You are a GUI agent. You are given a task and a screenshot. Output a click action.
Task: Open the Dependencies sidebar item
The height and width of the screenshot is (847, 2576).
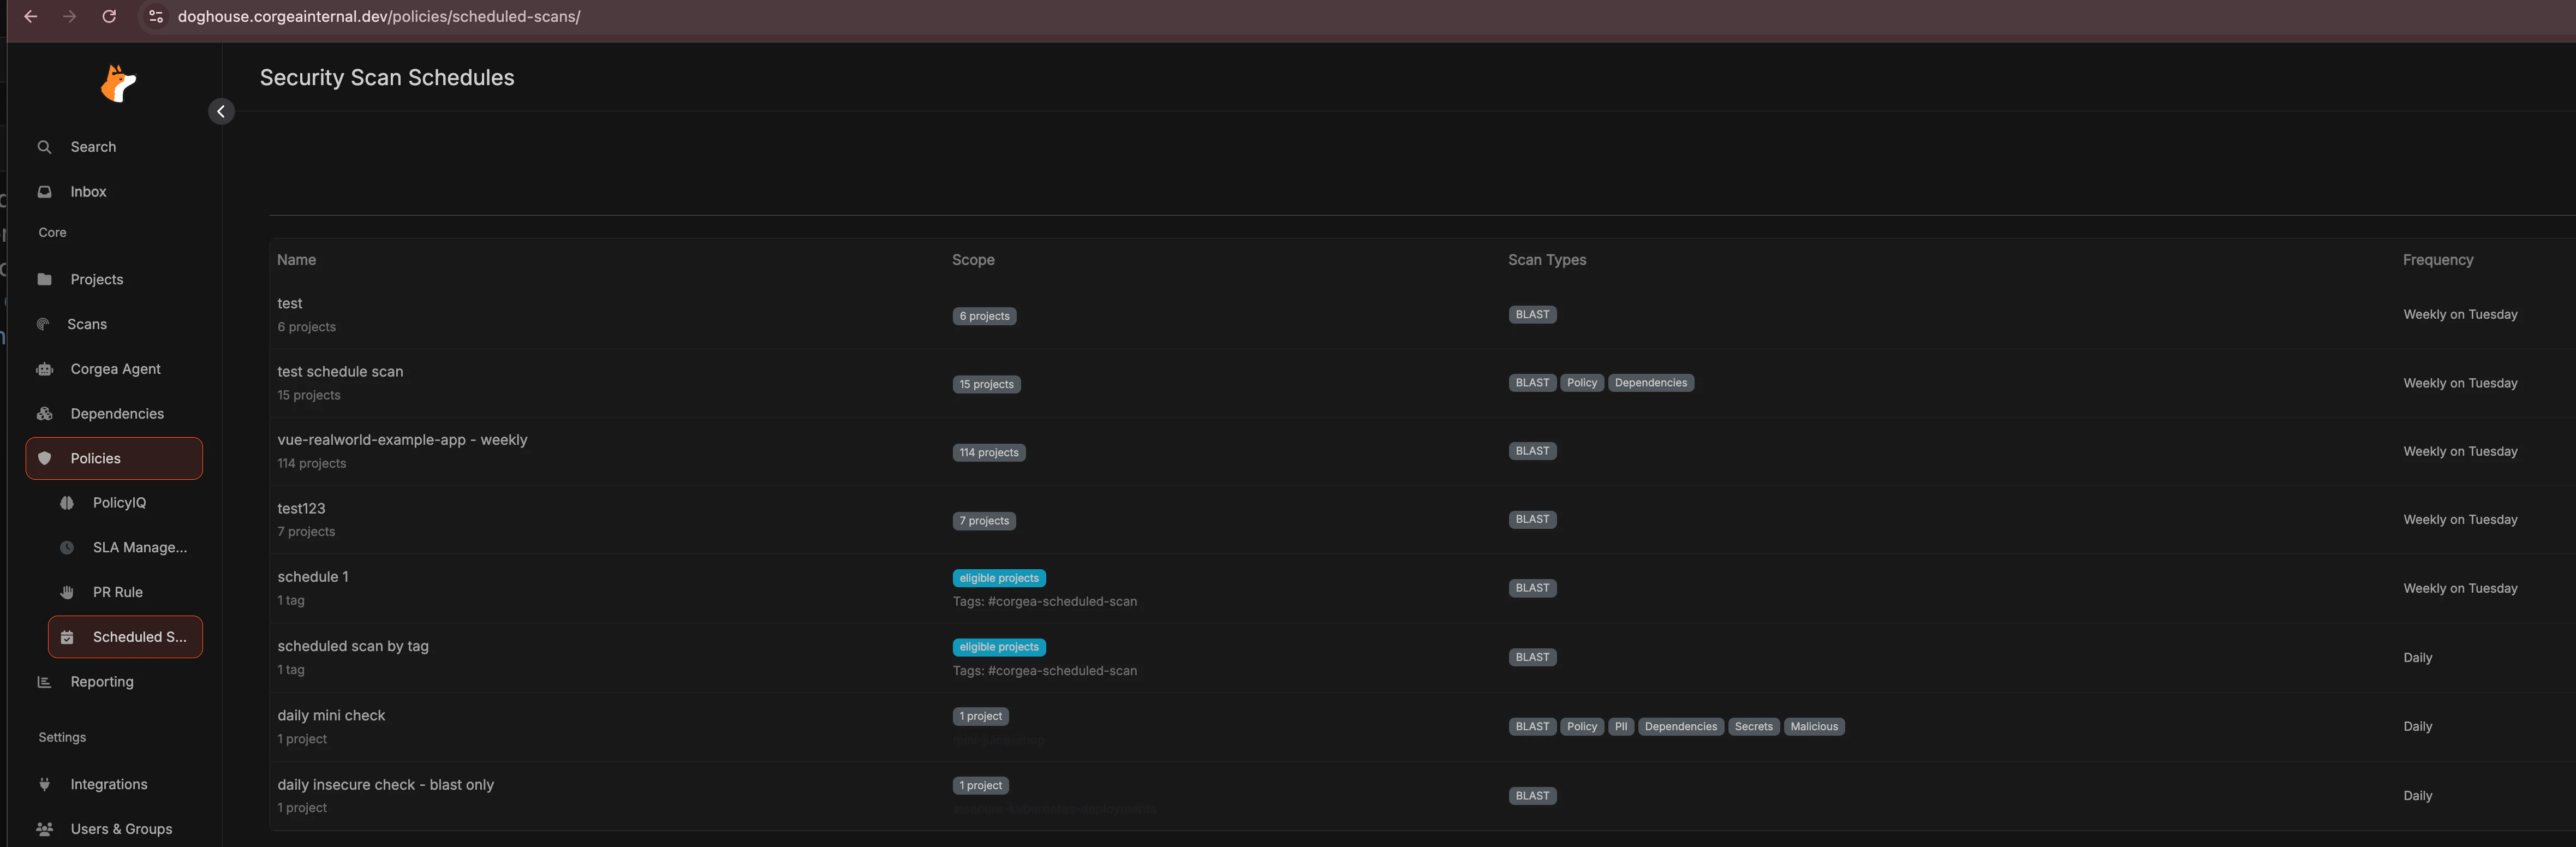click(116, 414)
